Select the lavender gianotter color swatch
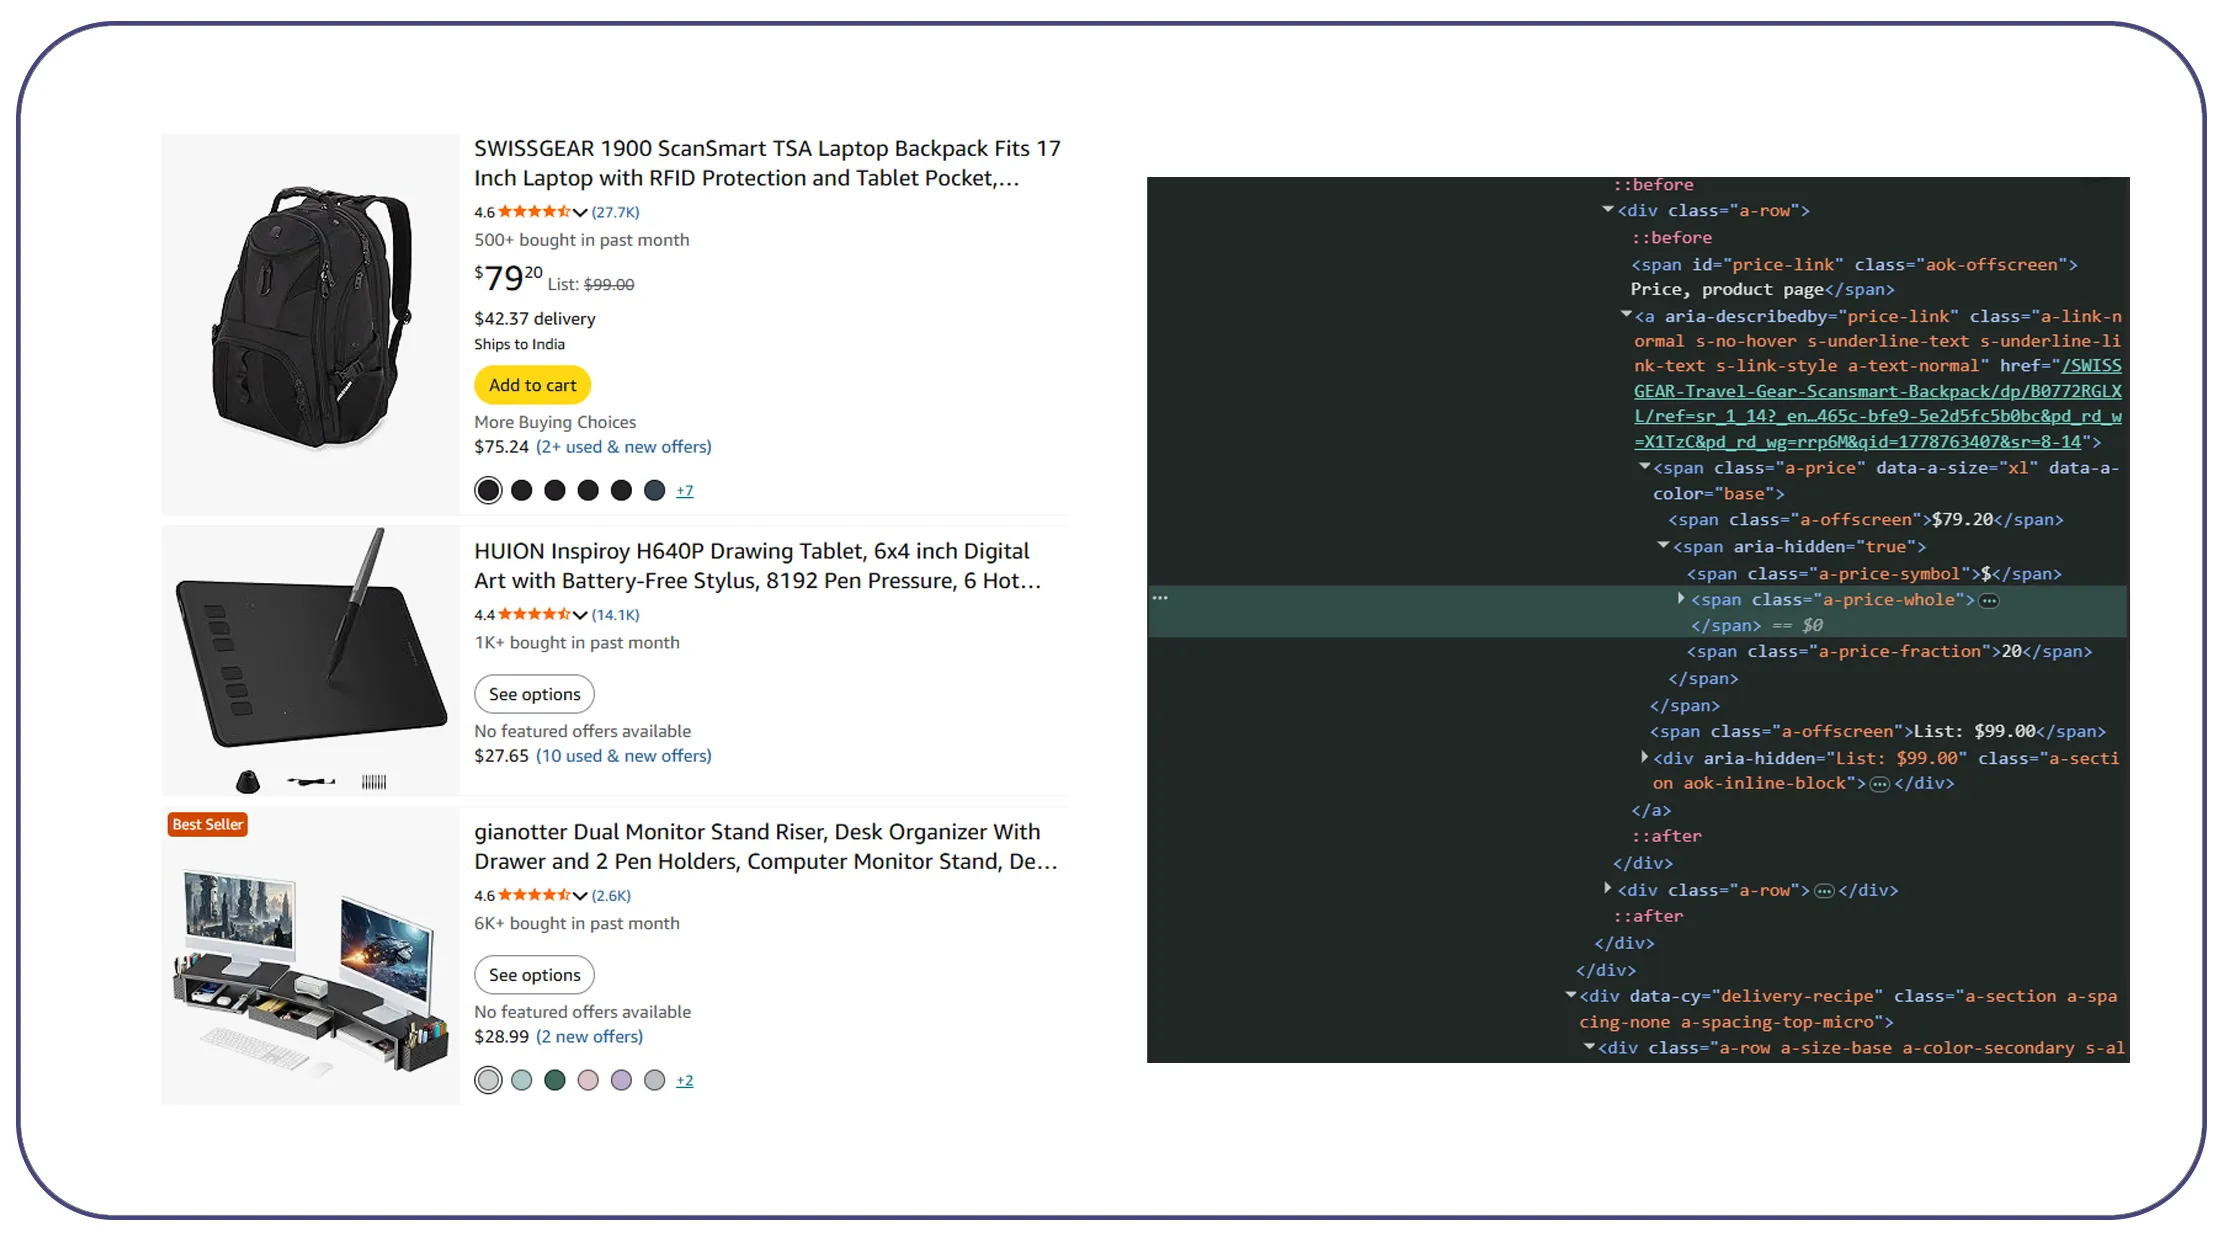This screenshot has height=1240, width=2223. tap(621, 1080)
